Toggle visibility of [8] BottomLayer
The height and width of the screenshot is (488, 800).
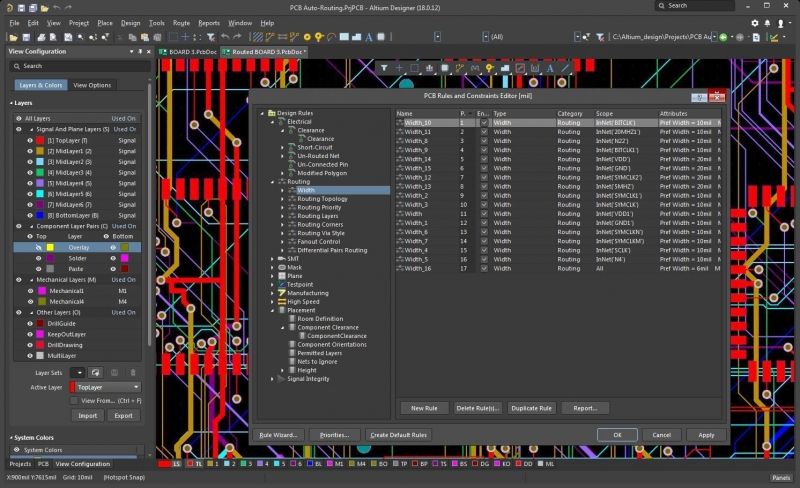[30, 215]
